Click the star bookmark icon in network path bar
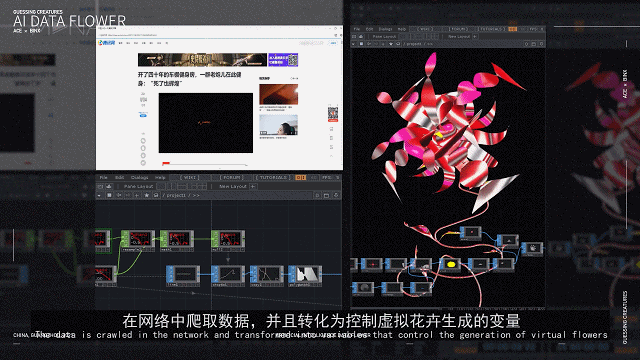 click(147, 196)
